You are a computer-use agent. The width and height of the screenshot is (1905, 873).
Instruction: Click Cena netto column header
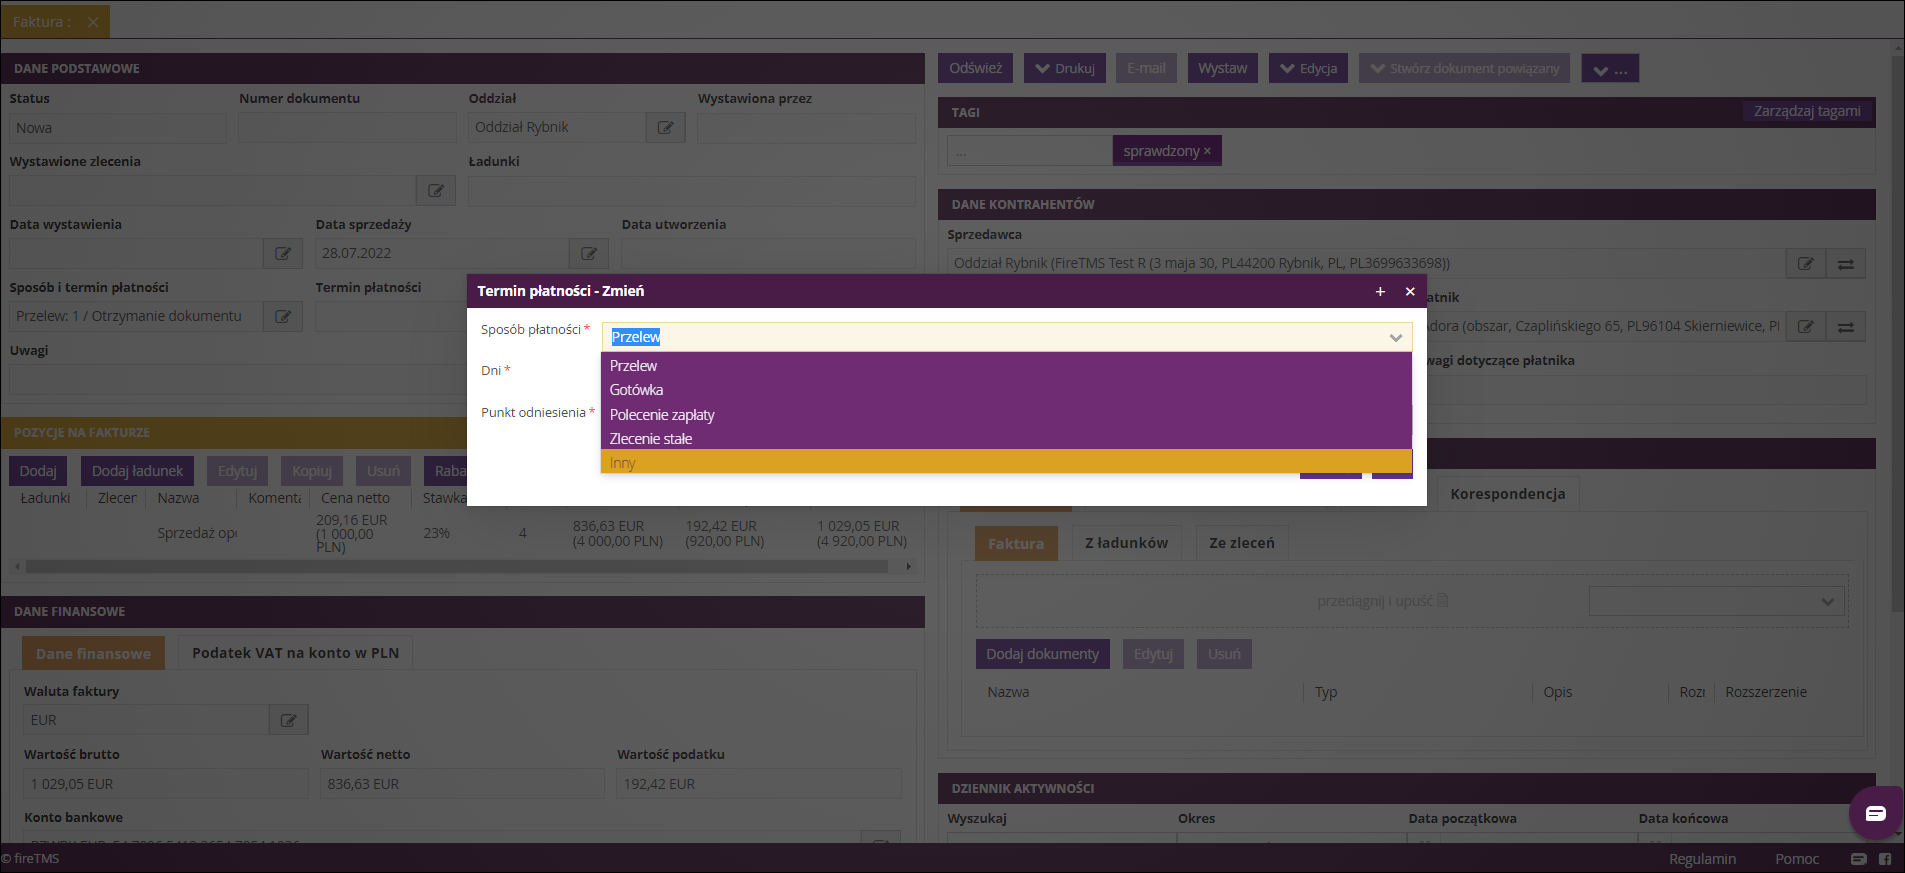355,498
